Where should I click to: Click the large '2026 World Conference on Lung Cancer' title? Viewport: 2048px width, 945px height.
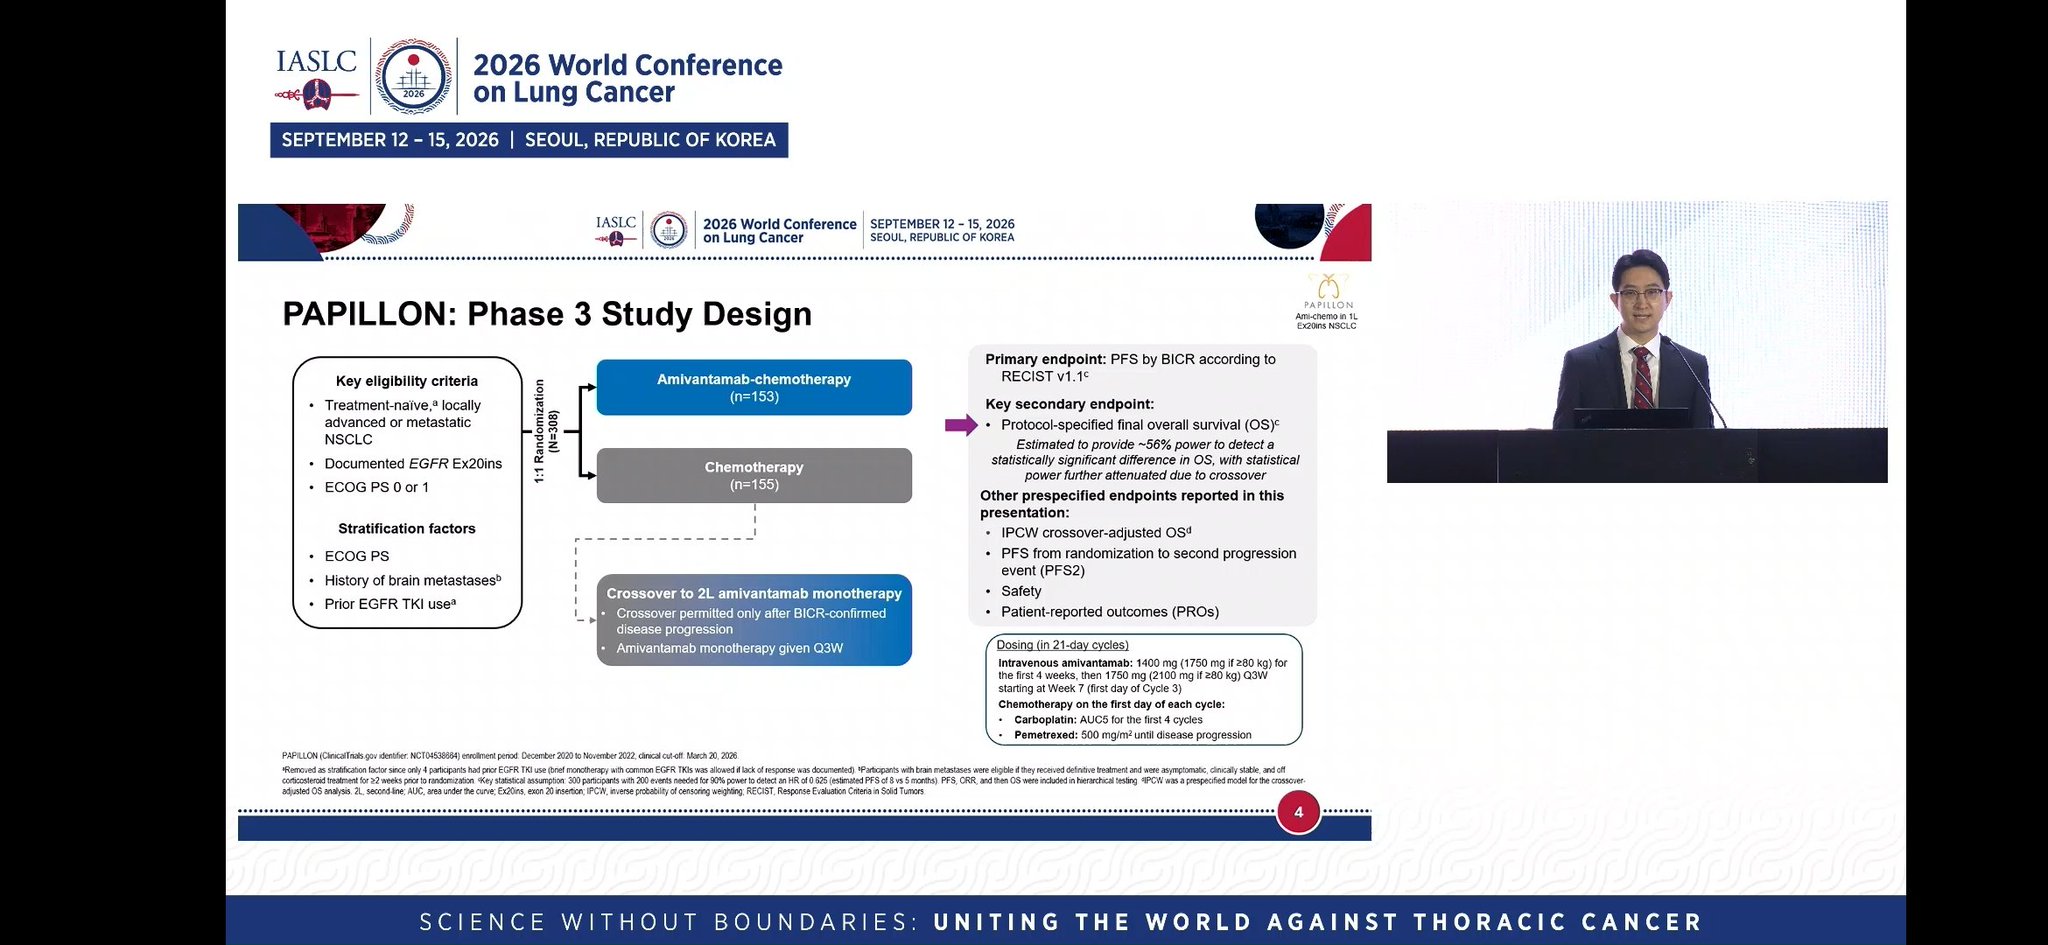pos(627,78)
